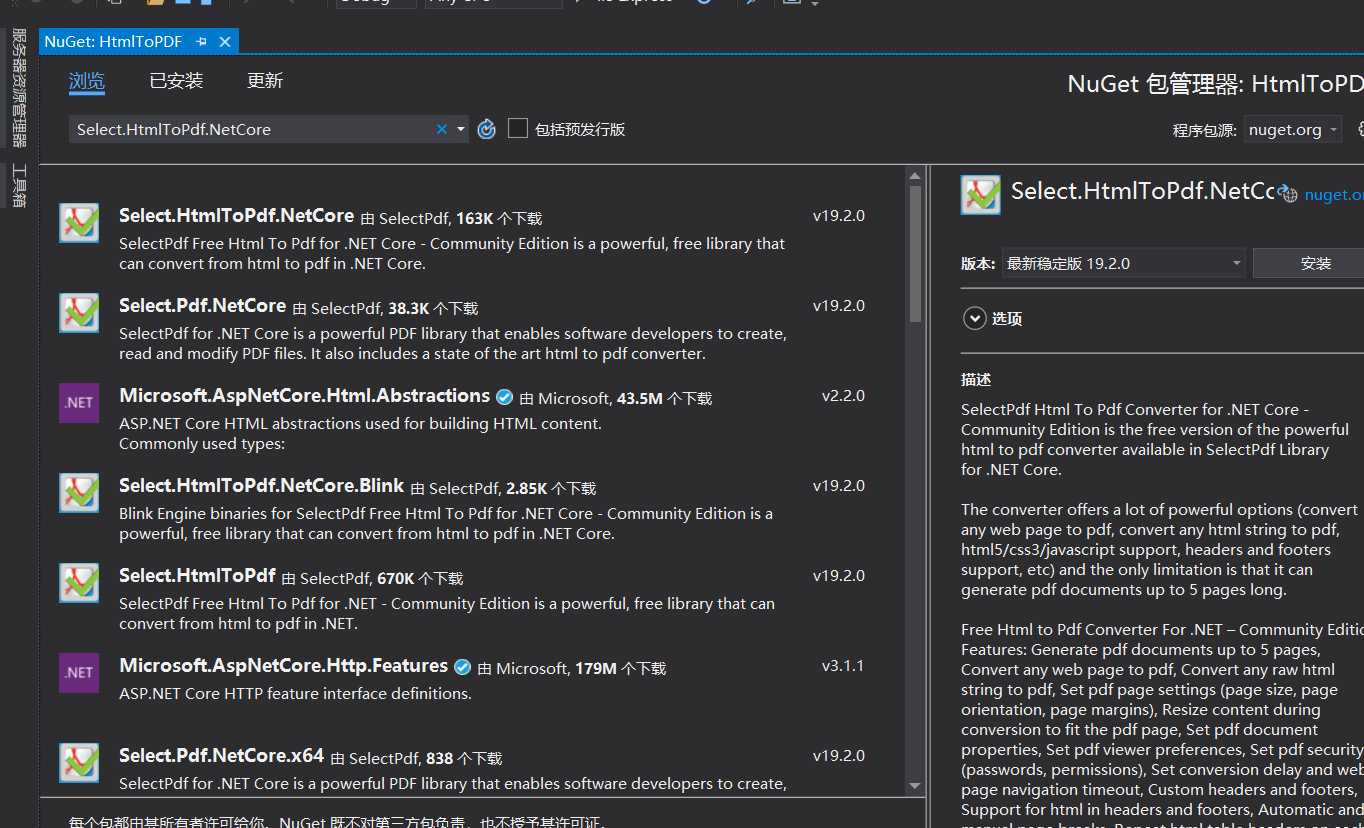Click the Select.Pdf.NetCore.x64 package icon

[79, 763]
